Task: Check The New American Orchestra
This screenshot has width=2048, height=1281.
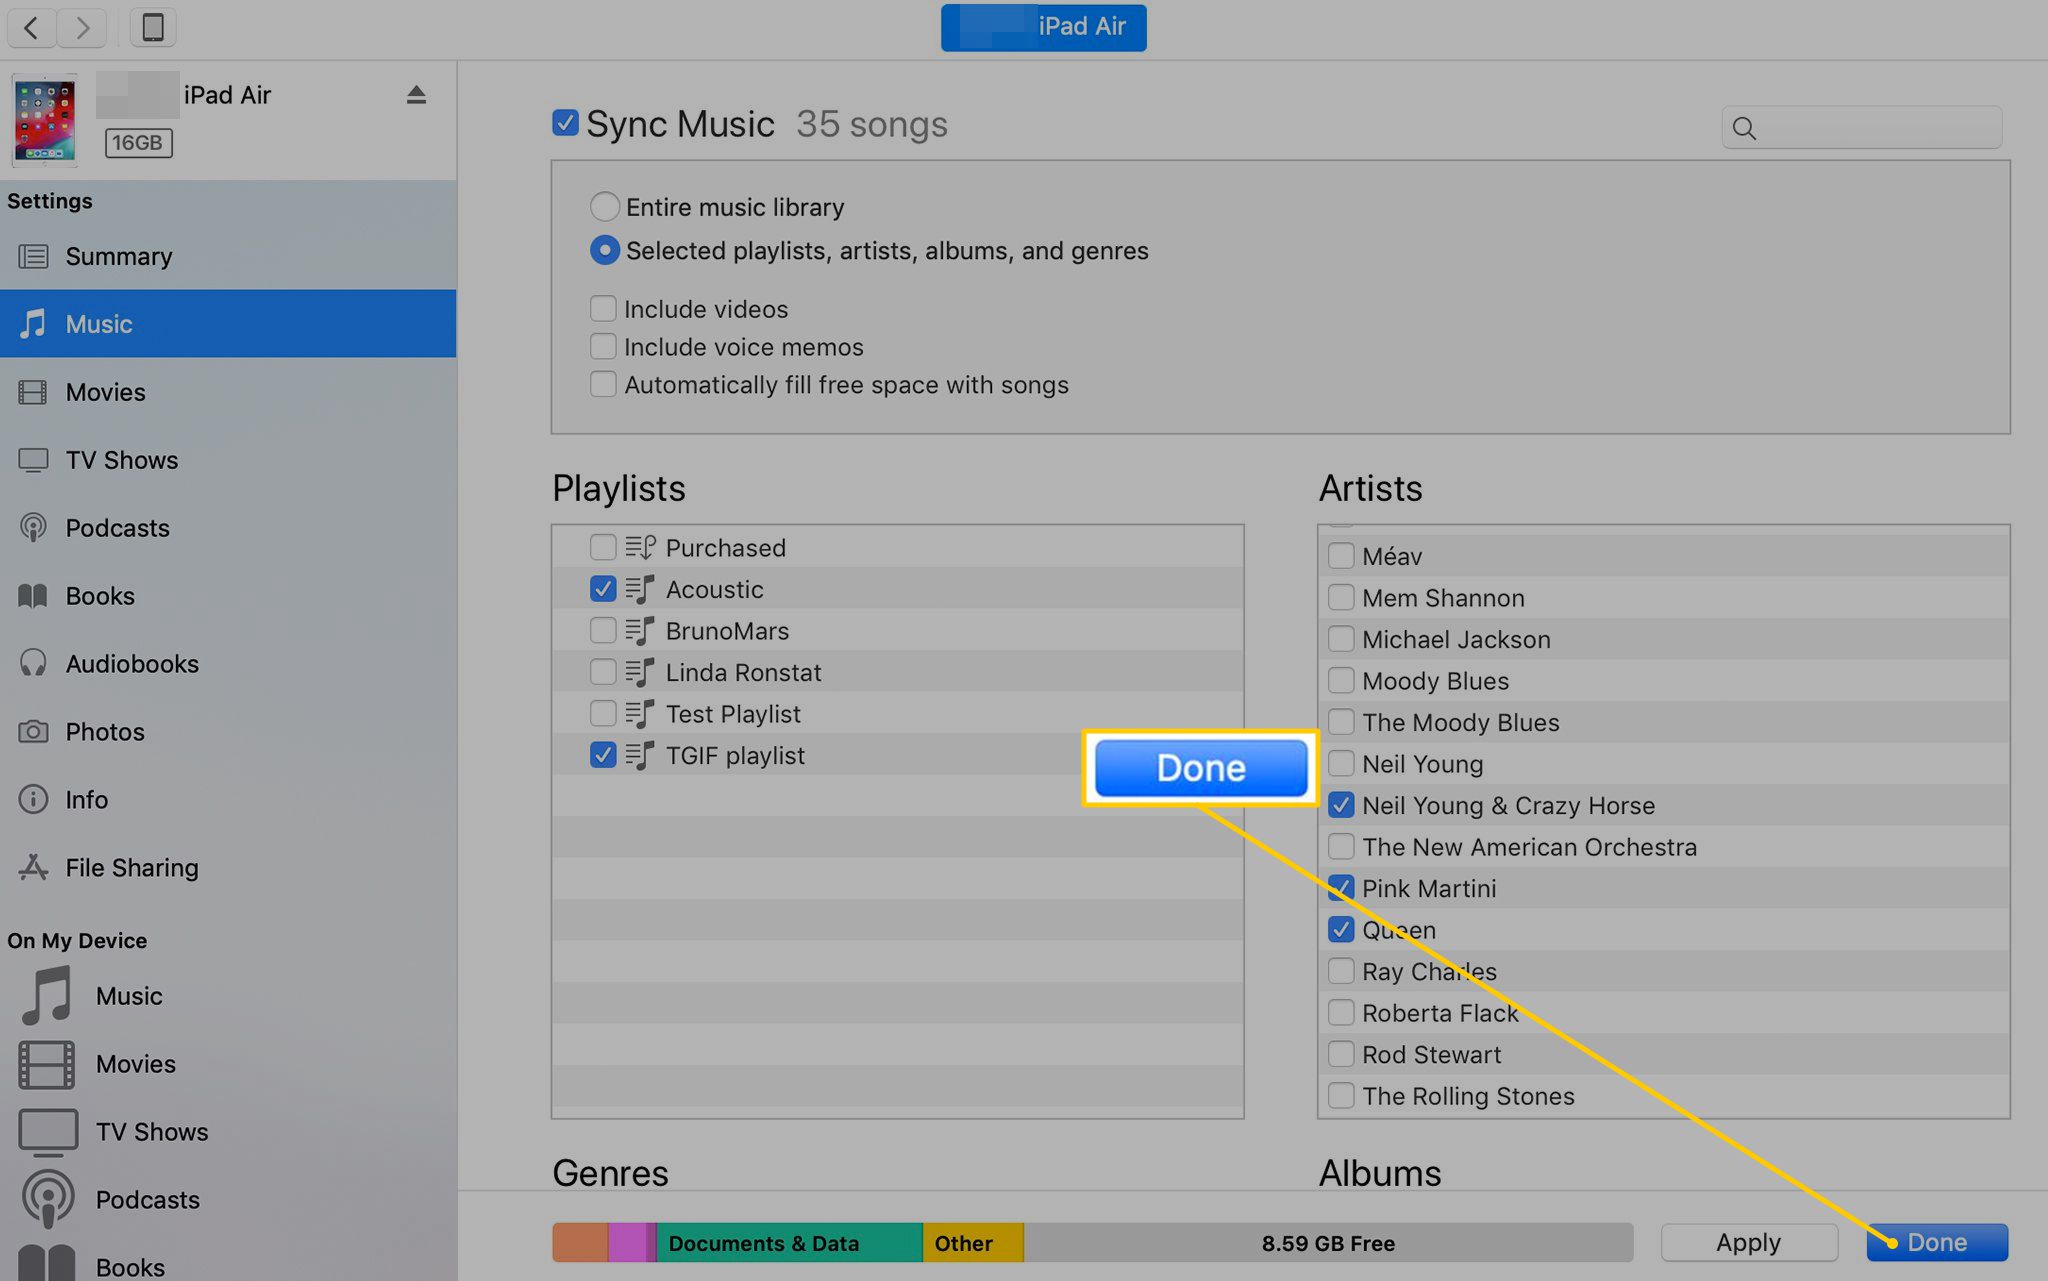Action: [1341, 847]
